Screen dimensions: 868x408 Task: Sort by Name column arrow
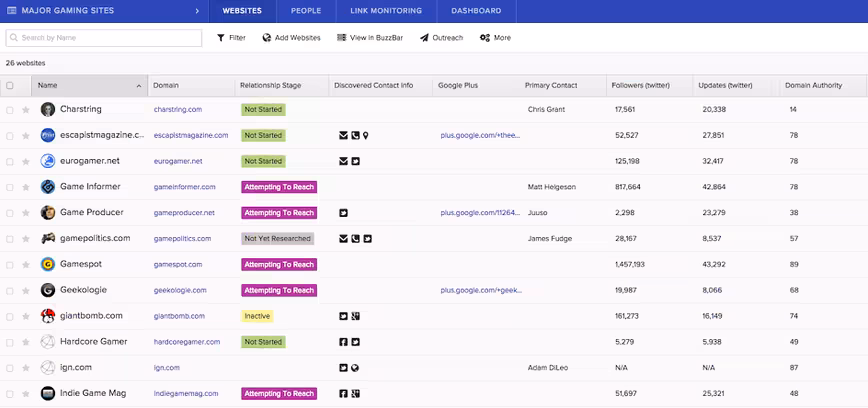[x=138, y=86]
